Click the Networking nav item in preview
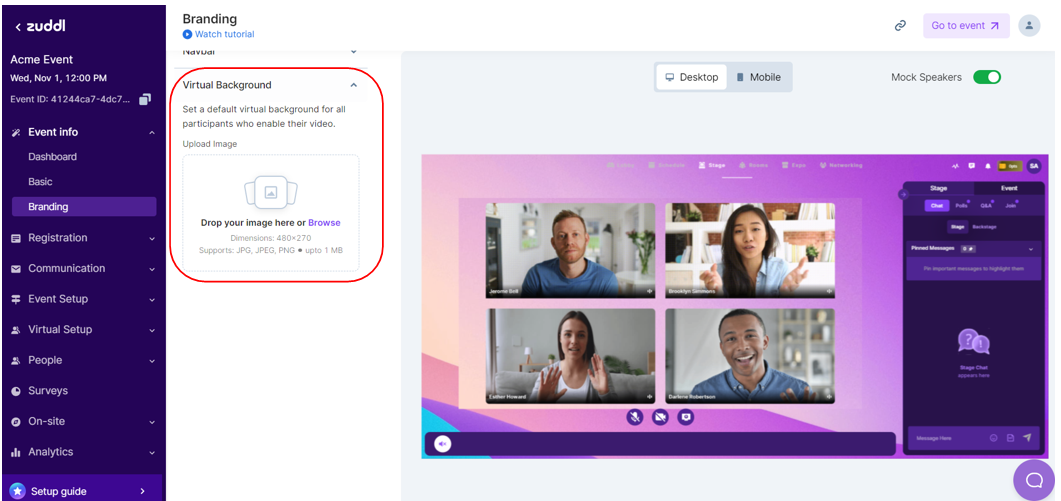 click(x=841, y=165)
